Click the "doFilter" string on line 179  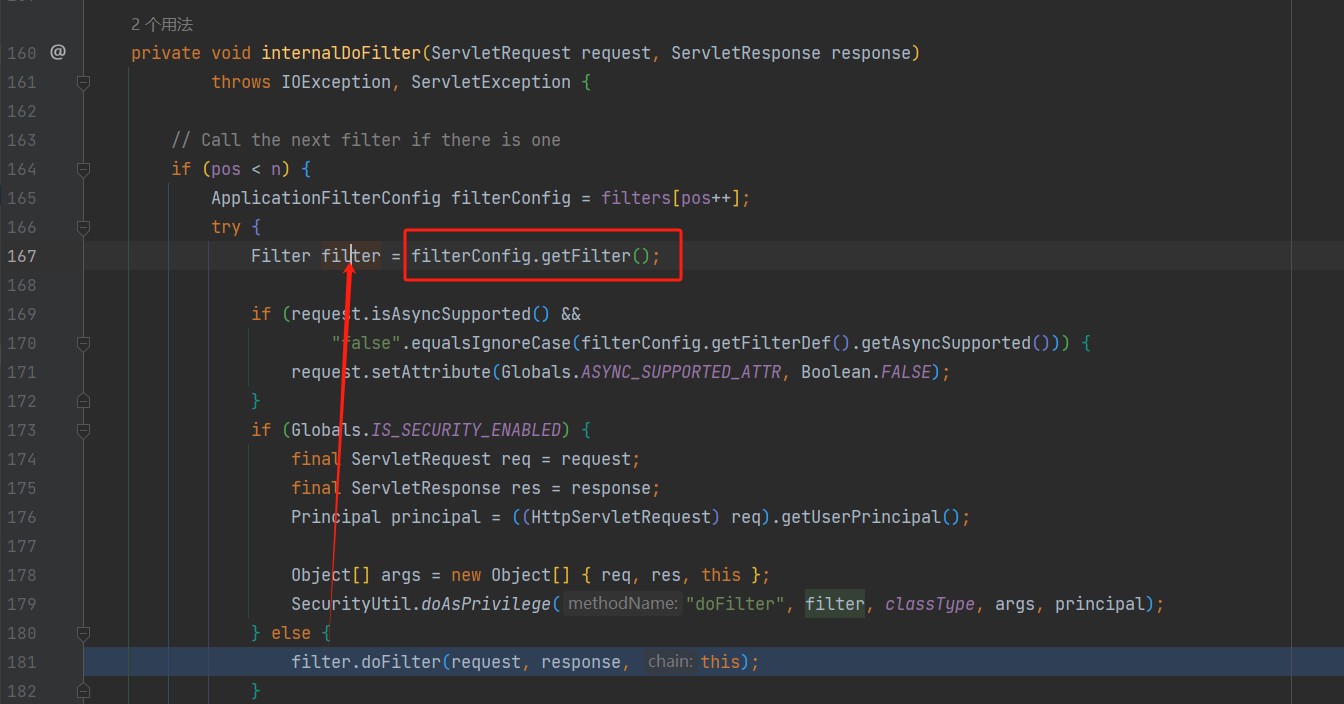pyautogui.click(x=735, y=604)
